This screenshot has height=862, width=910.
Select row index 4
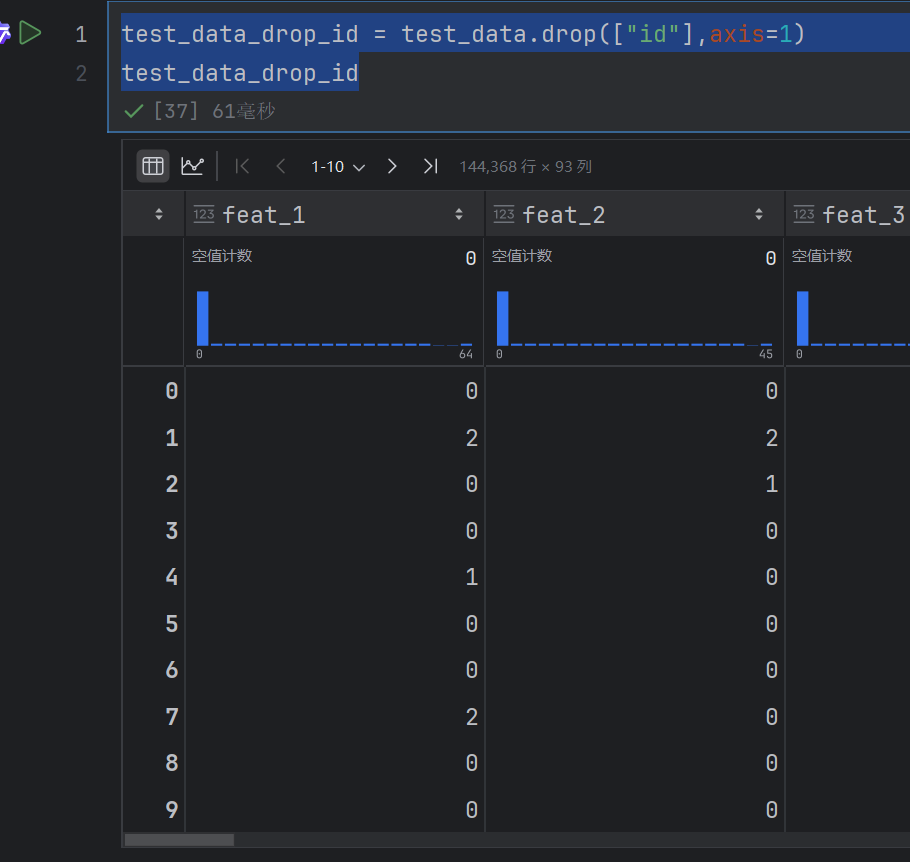(171, 577)
